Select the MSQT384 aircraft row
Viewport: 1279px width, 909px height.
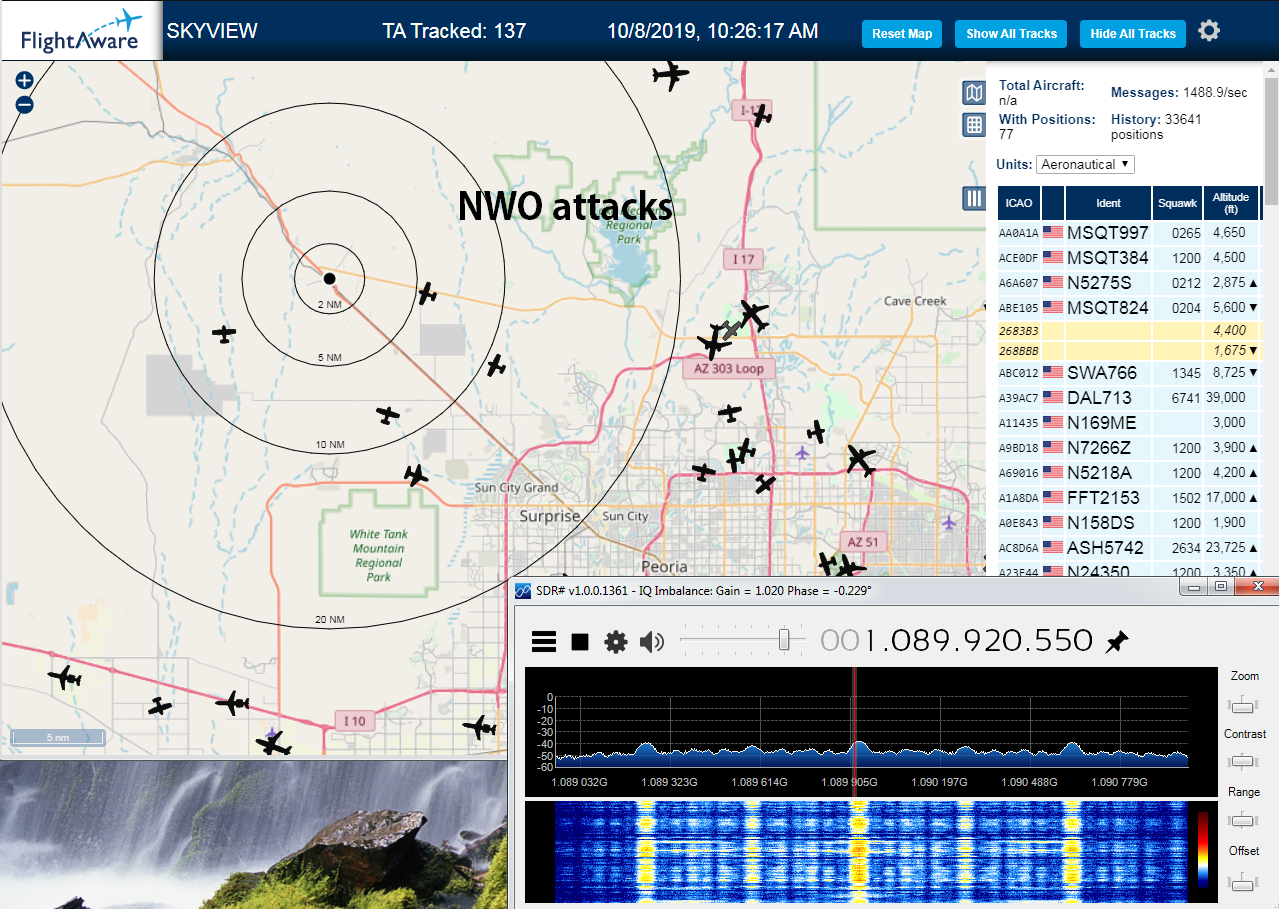point(1128,258)
